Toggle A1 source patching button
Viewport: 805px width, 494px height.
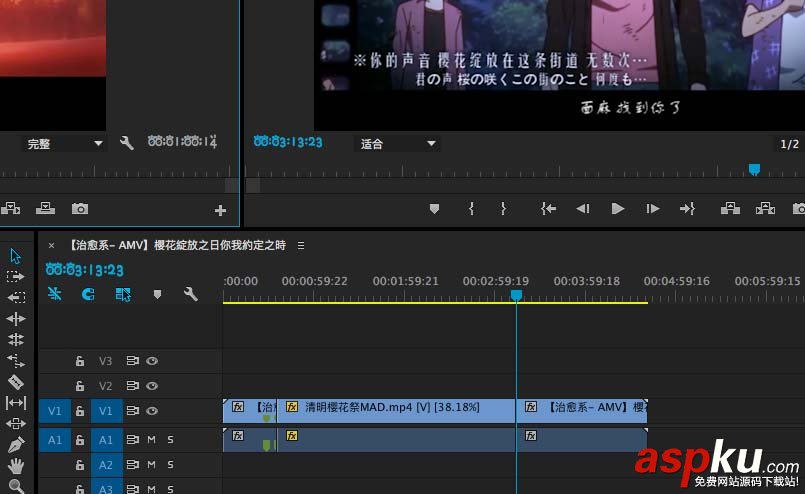pyautogui.click(x=55, y=440)
